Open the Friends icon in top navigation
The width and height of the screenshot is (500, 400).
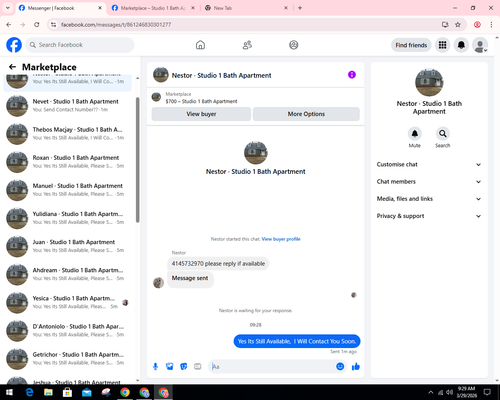pyautogui.click(x=247, y=45)
